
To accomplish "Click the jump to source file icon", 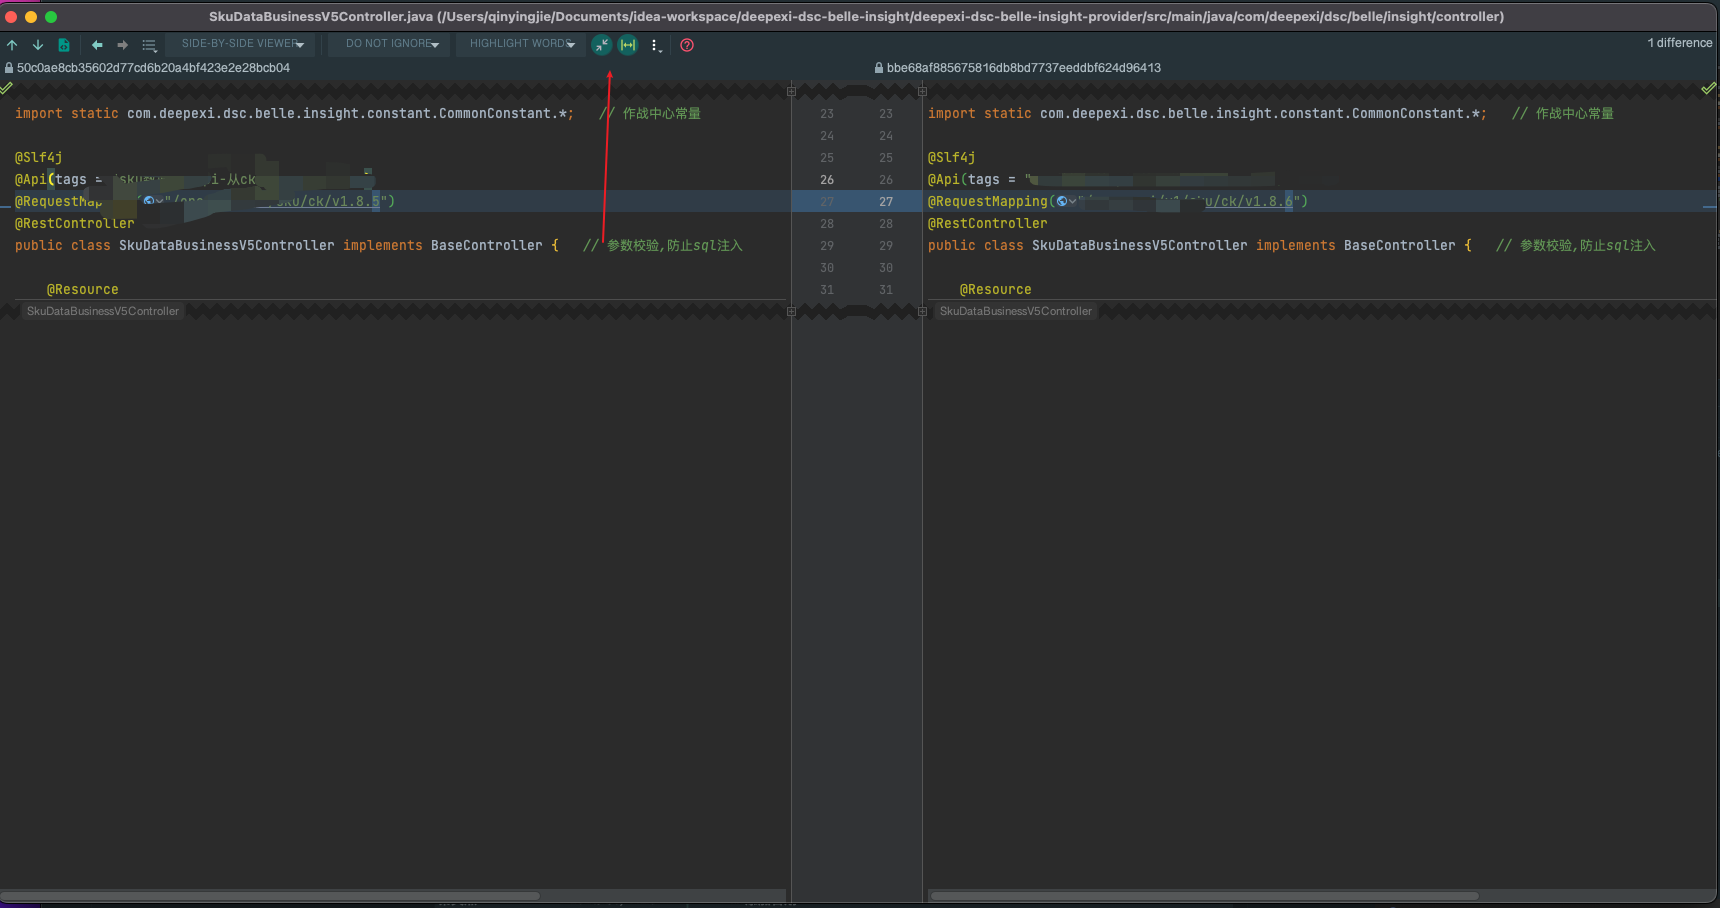I will click(64, 45).
